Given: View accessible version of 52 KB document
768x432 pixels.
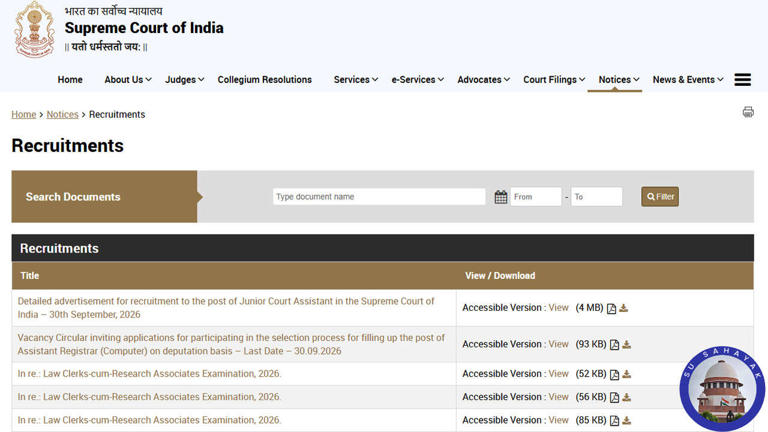Looking at the screenshot, I should [x=558, y=374].
